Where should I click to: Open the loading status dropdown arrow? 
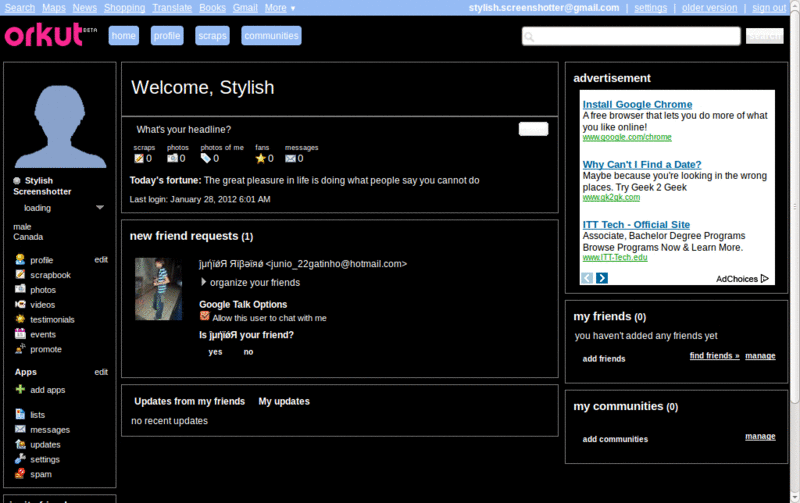coord(100,208)
